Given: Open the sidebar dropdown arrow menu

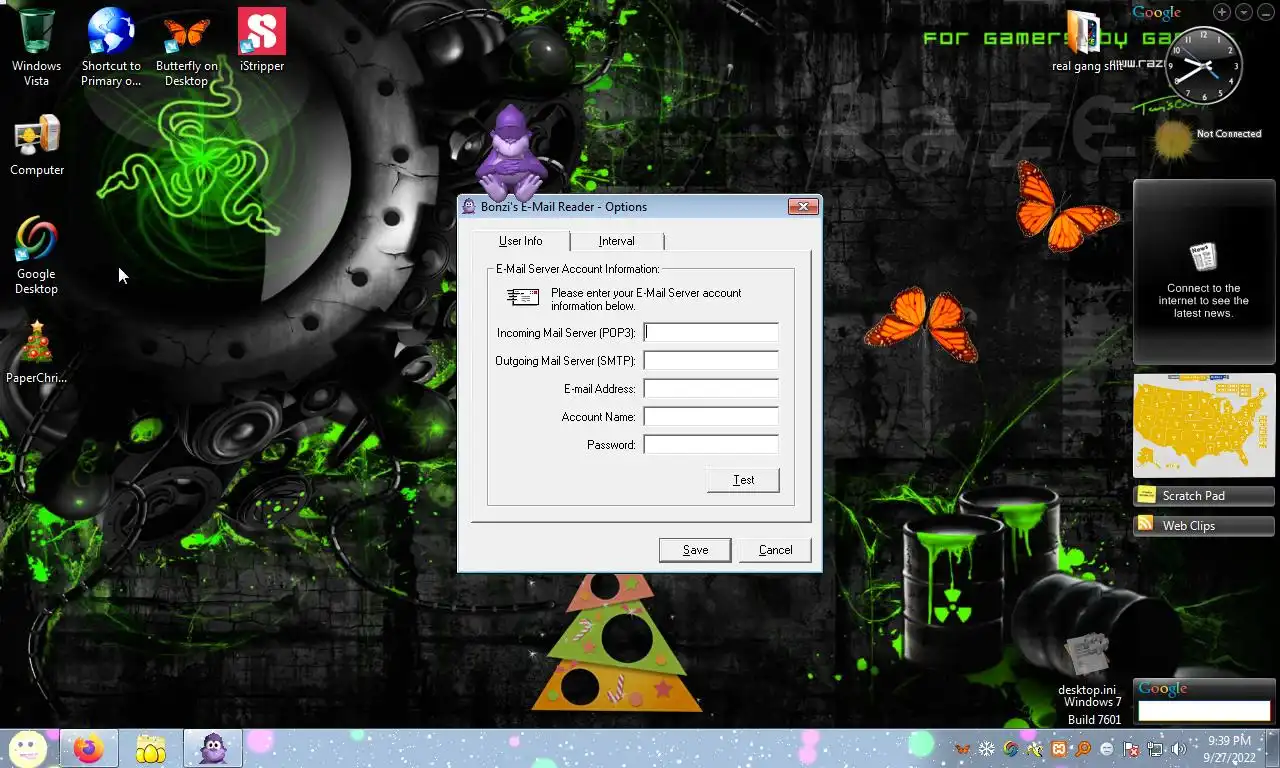Looking at the screenshot, I should (x=1244, y=12).
